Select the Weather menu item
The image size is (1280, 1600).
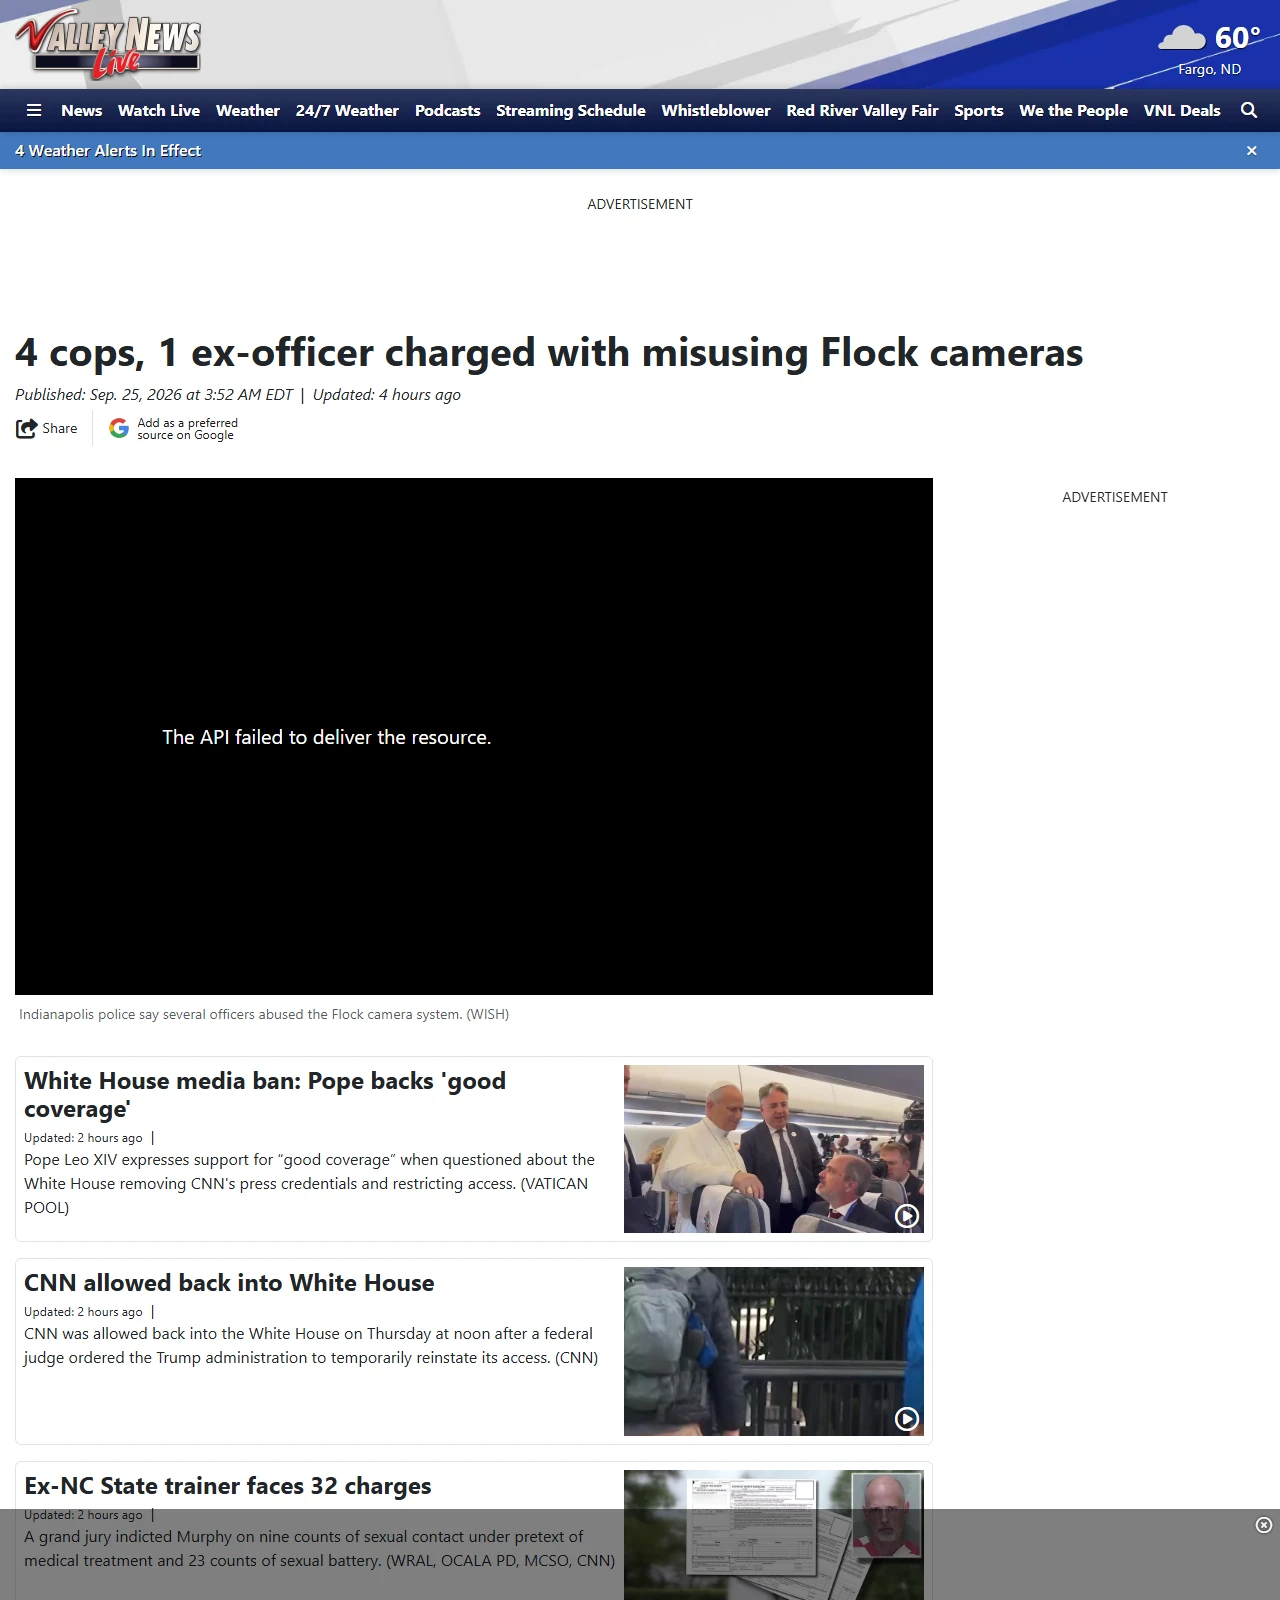click(248, 111)
